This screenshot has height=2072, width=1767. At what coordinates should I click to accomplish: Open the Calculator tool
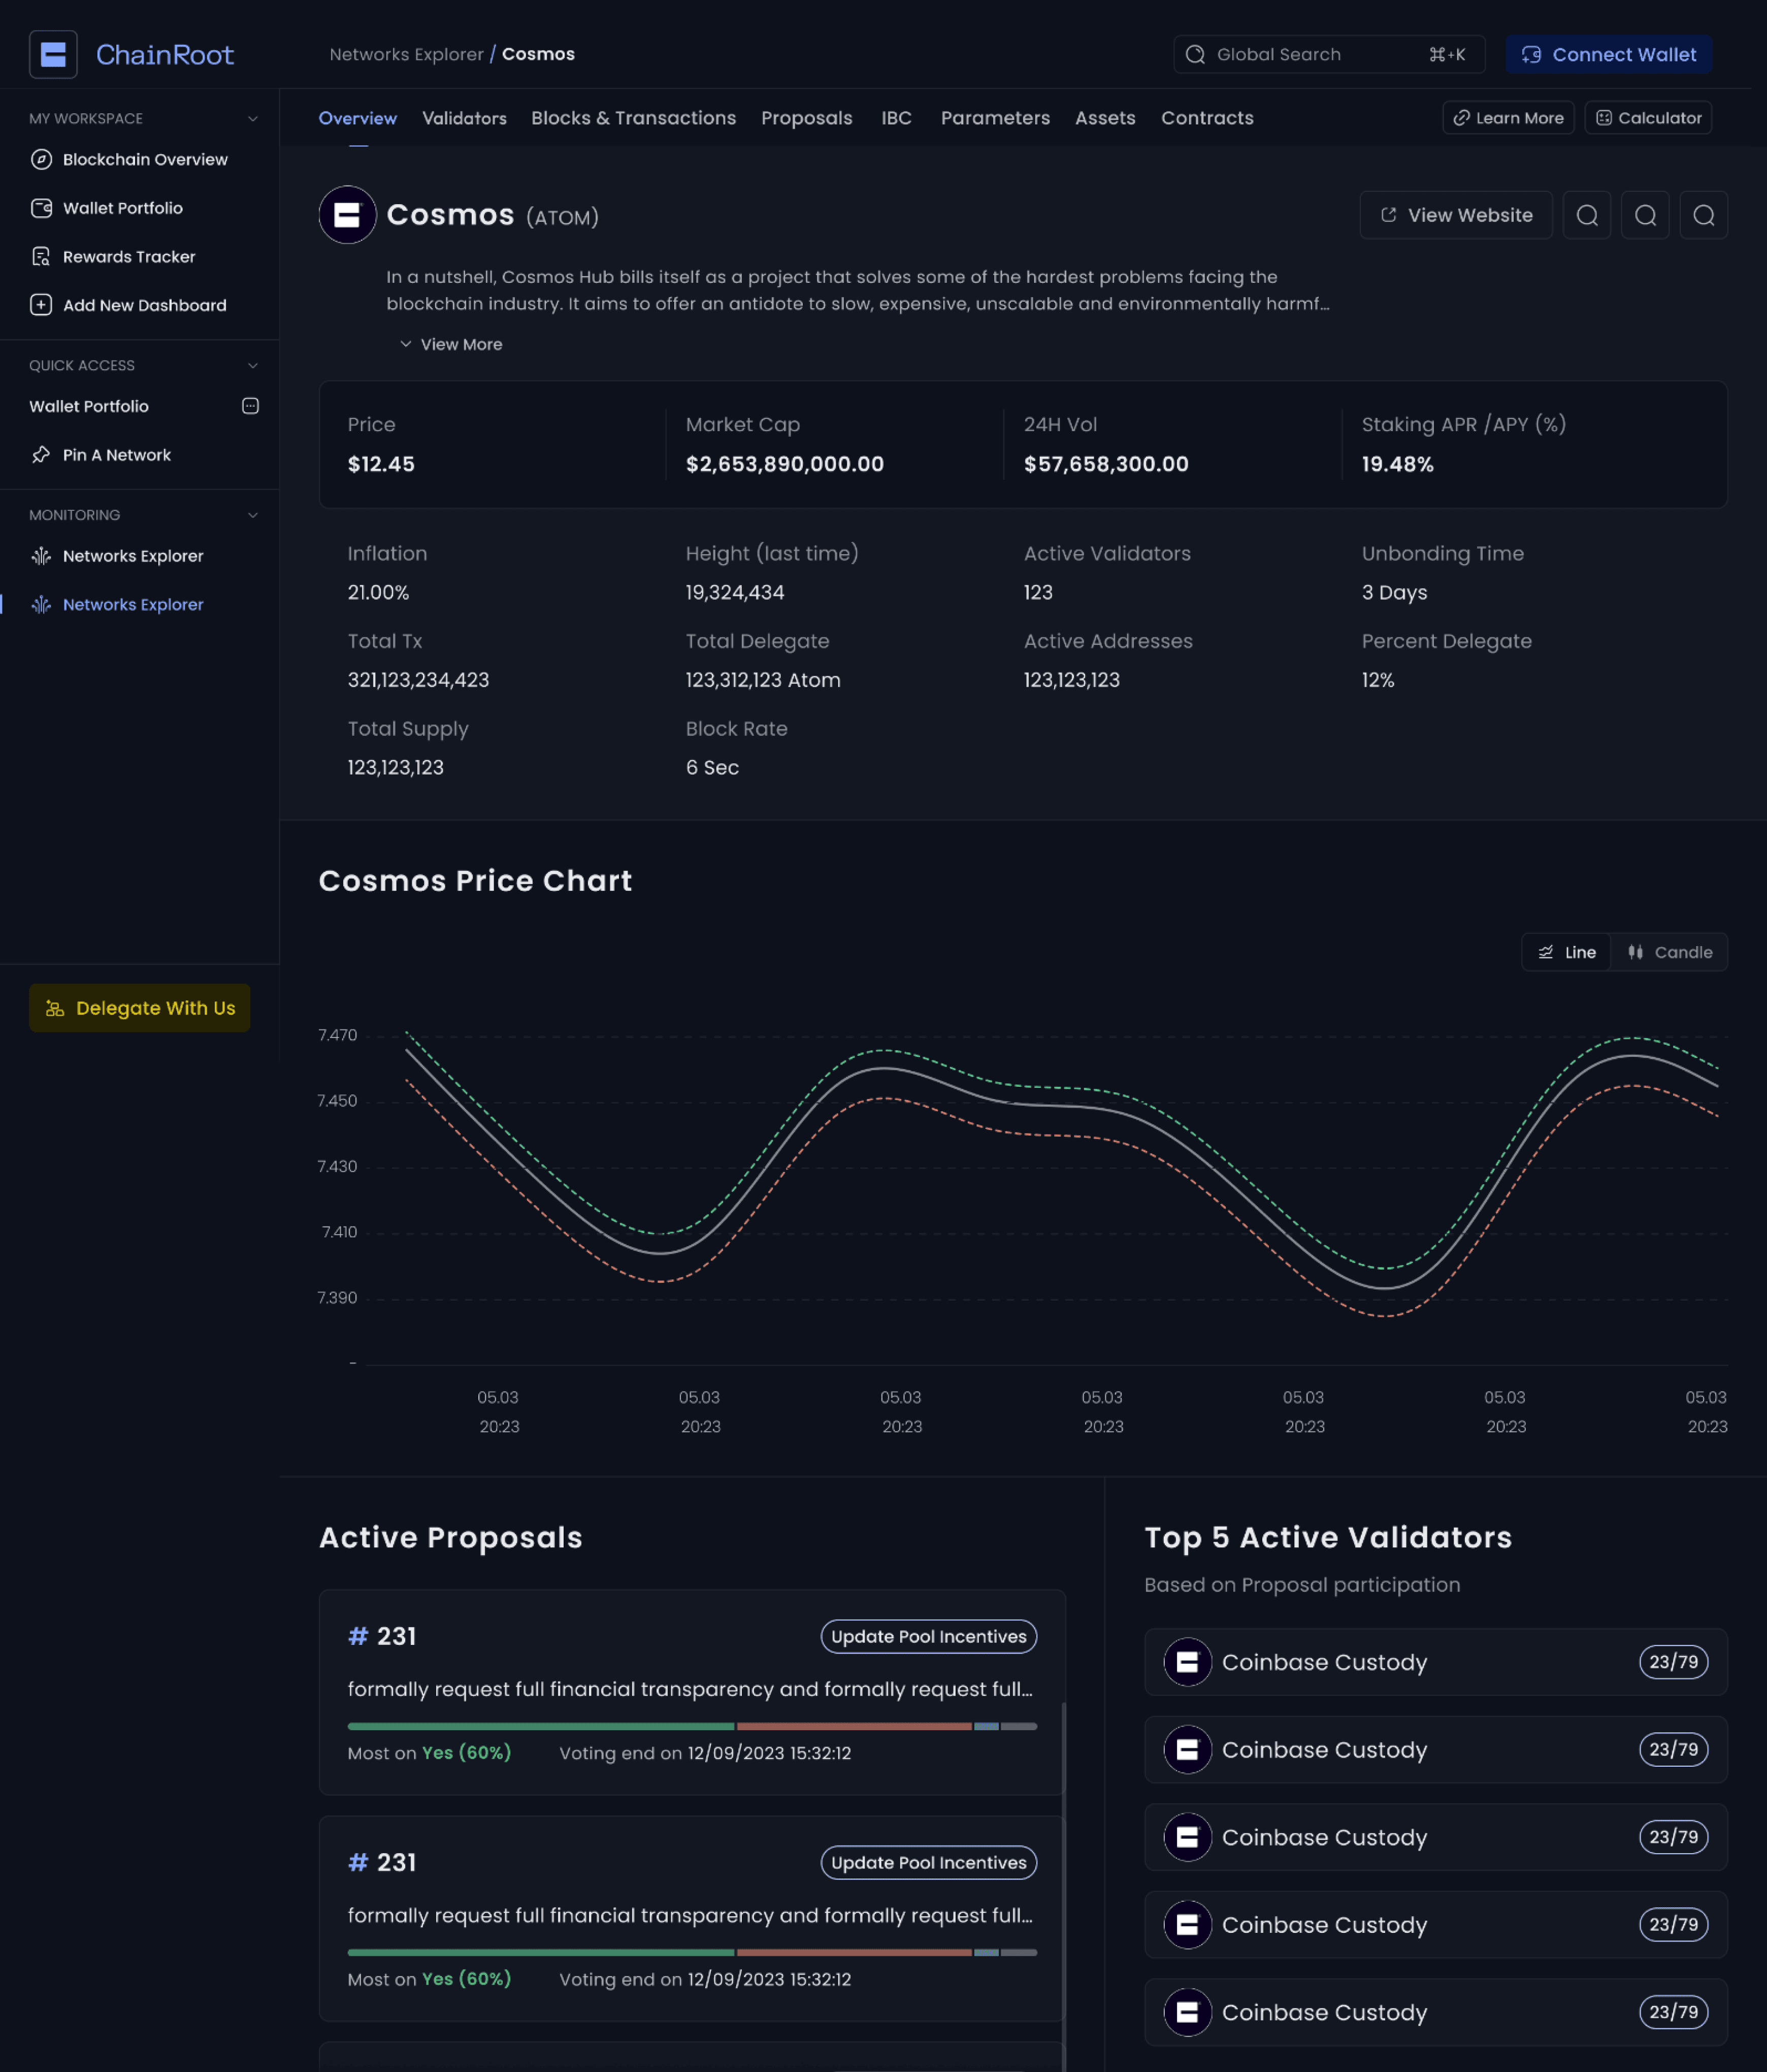[1647, 117]
